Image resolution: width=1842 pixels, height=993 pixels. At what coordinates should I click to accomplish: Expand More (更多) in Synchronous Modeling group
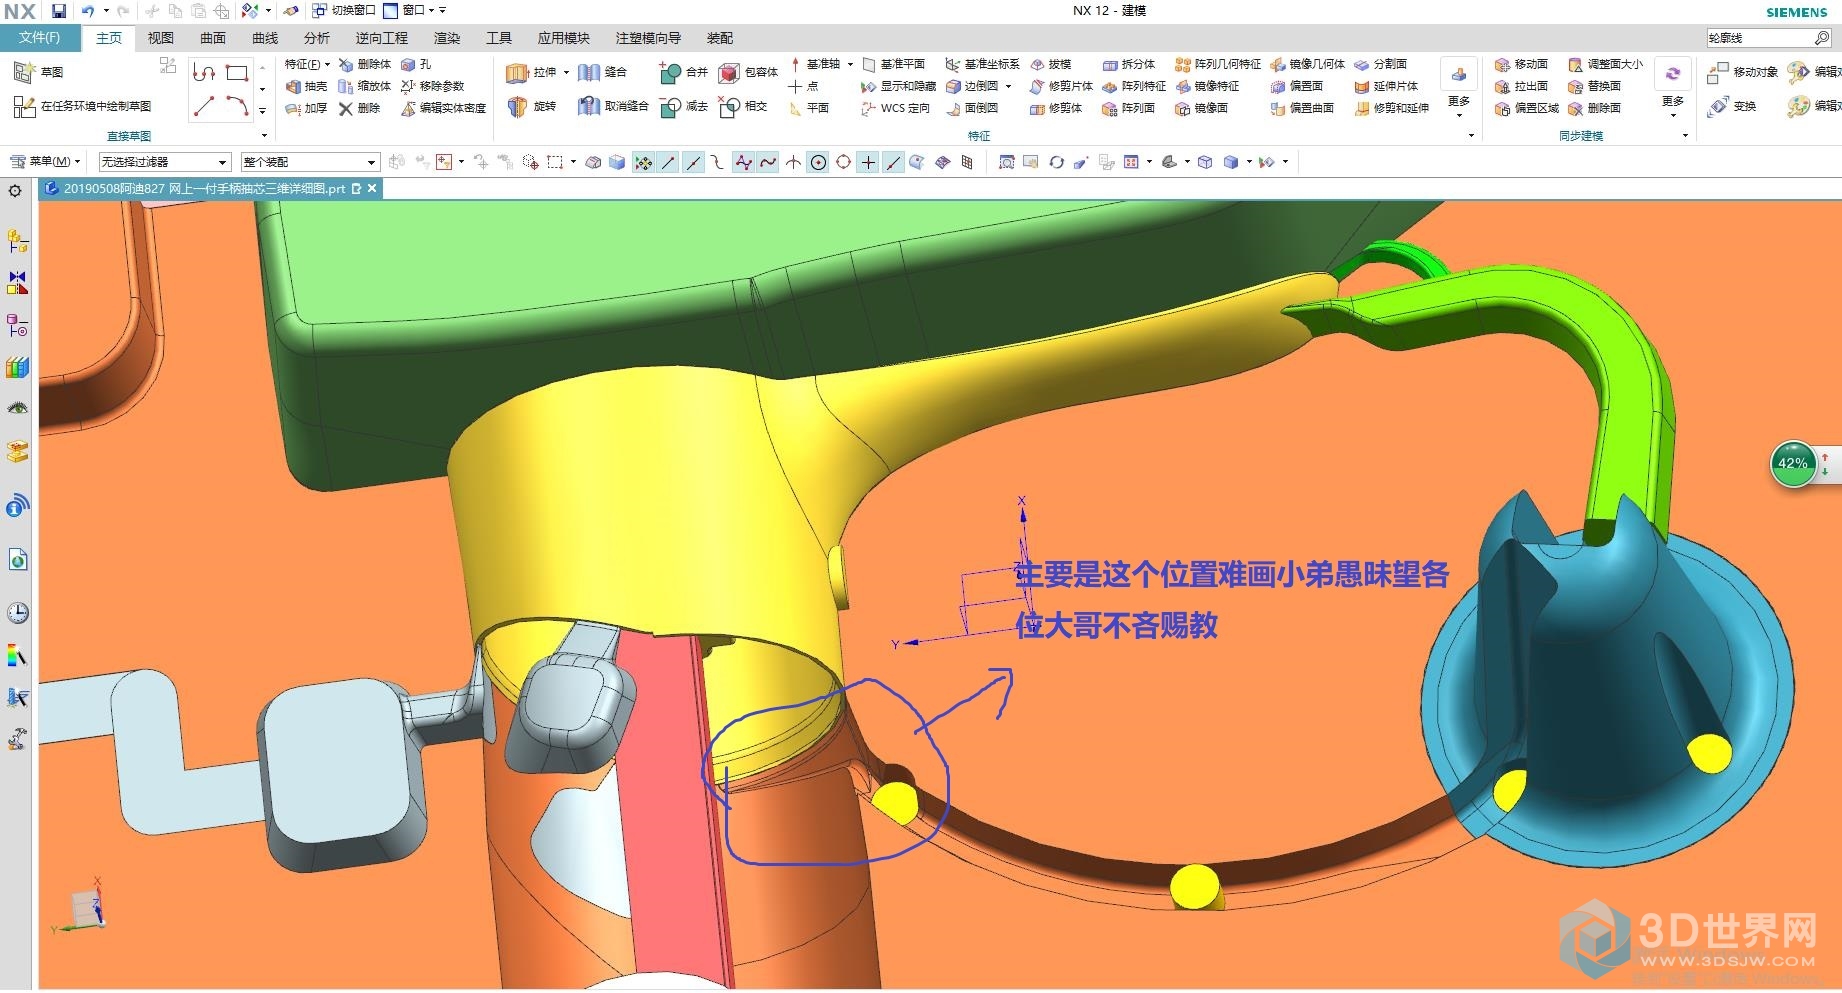pyautogui.click(x=1673, y=101)
